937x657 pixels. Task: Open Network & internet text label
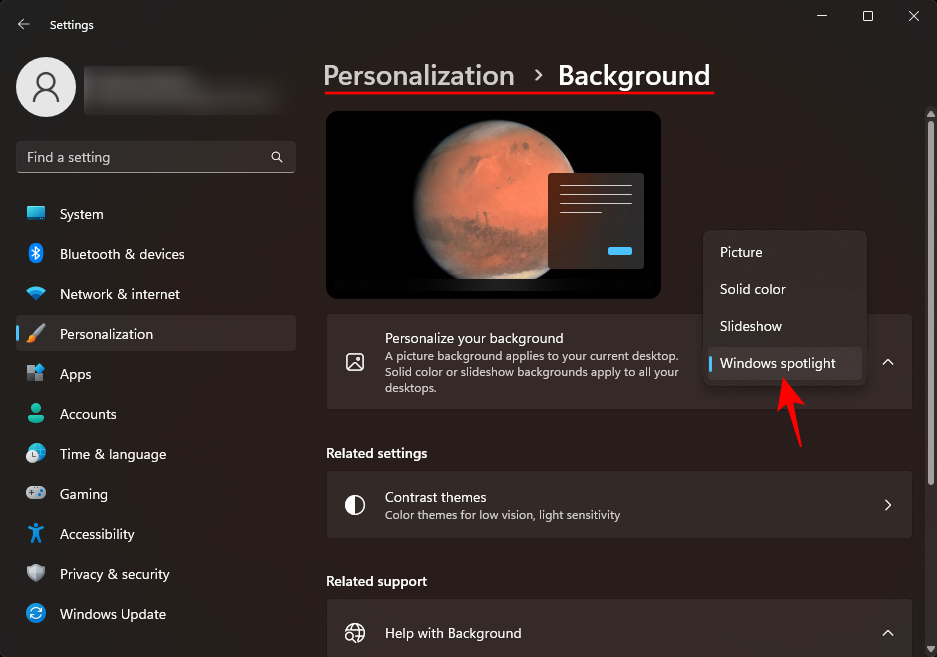click(x=120, y=294)
